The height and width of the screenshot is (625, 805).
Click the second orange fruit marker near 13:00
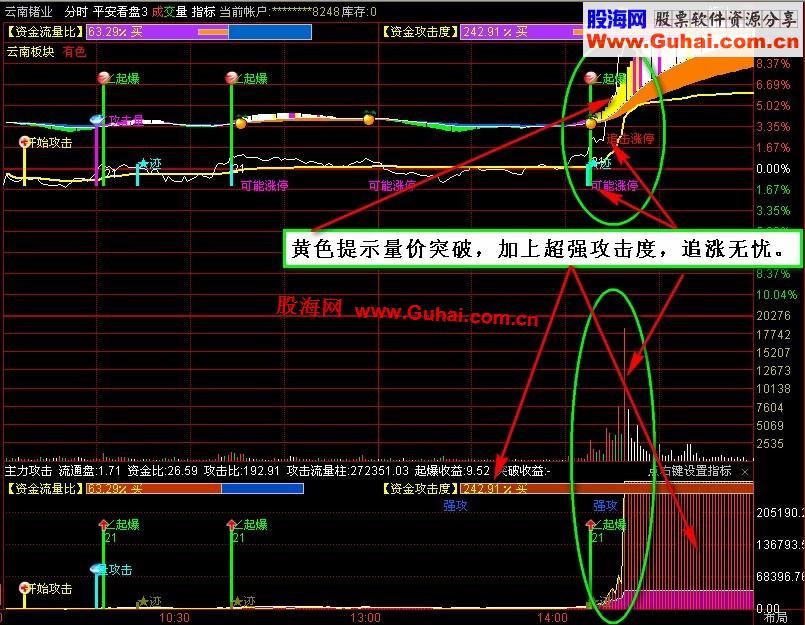[368, 119]
